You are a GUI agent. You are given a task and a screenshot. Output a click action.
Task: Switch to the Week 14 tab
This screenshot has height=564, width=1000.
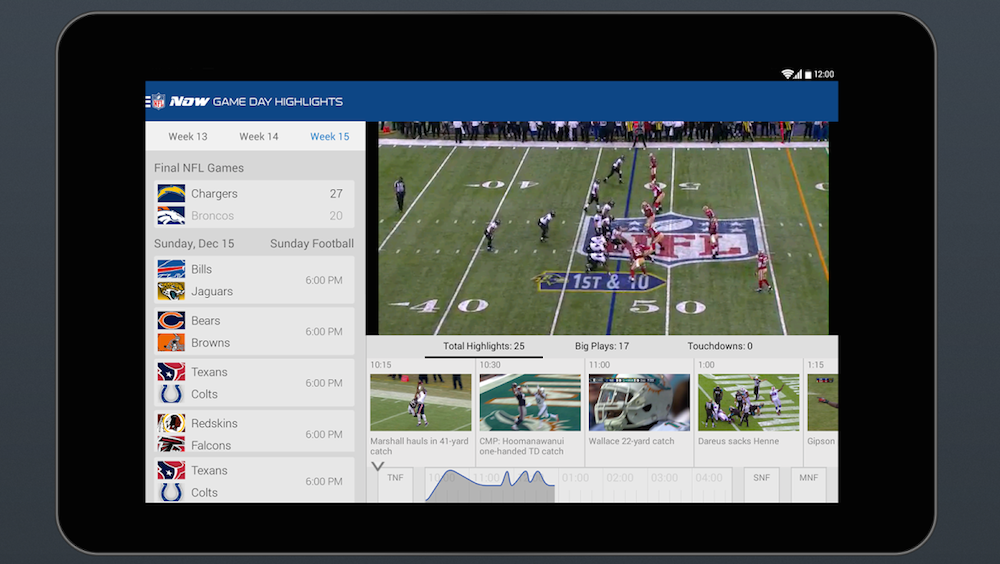coord(259,137)
